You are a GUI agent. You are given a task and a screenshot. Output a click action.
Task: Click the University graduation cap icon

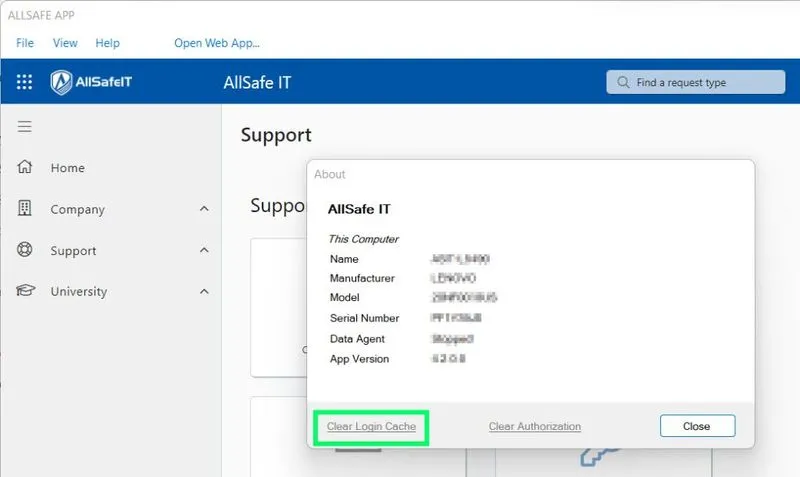pyautogui.click(x=25, y=290)
